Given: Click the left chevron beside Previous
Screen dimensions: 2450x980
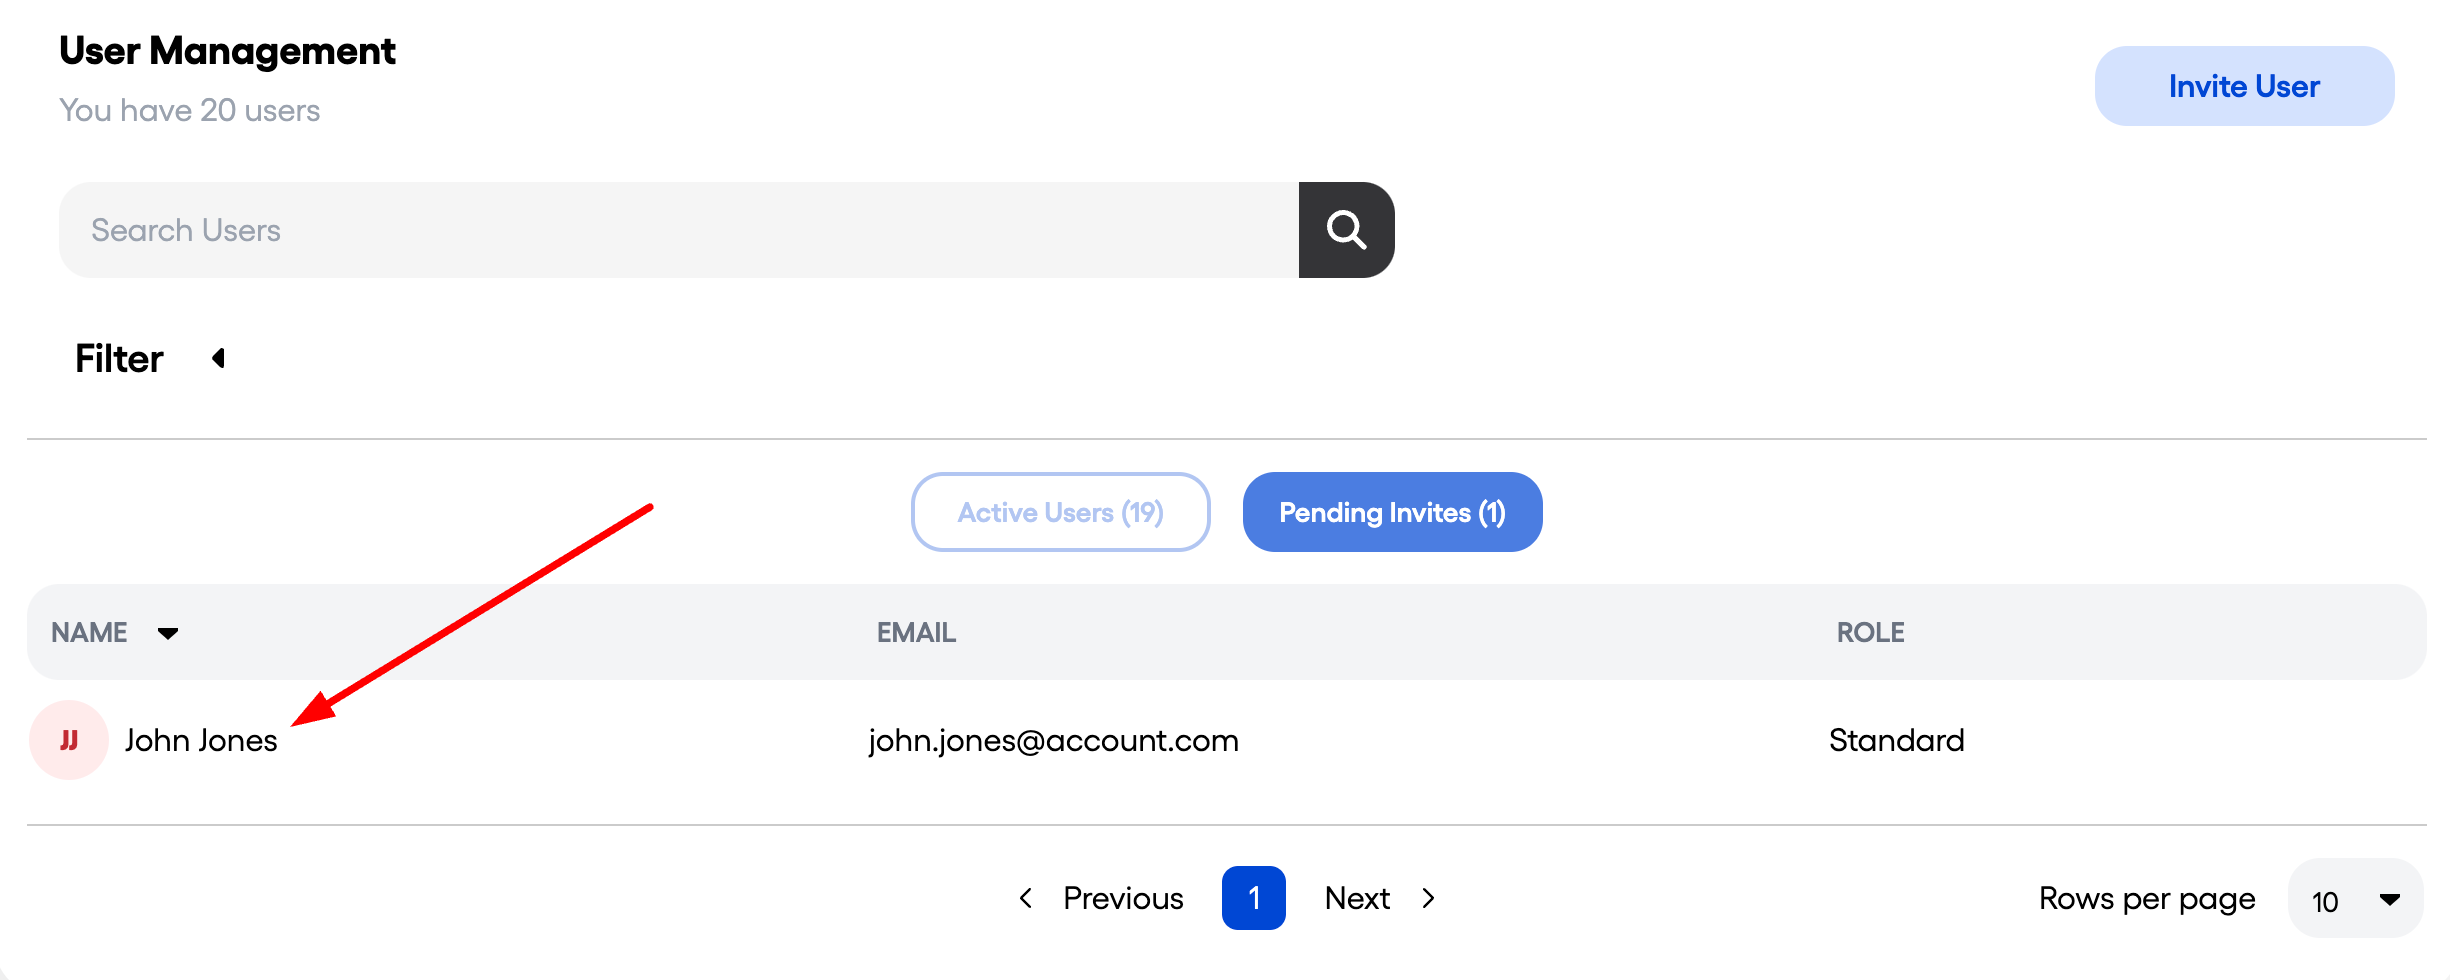Looking at the screenshot, I should coord(1026,898).
